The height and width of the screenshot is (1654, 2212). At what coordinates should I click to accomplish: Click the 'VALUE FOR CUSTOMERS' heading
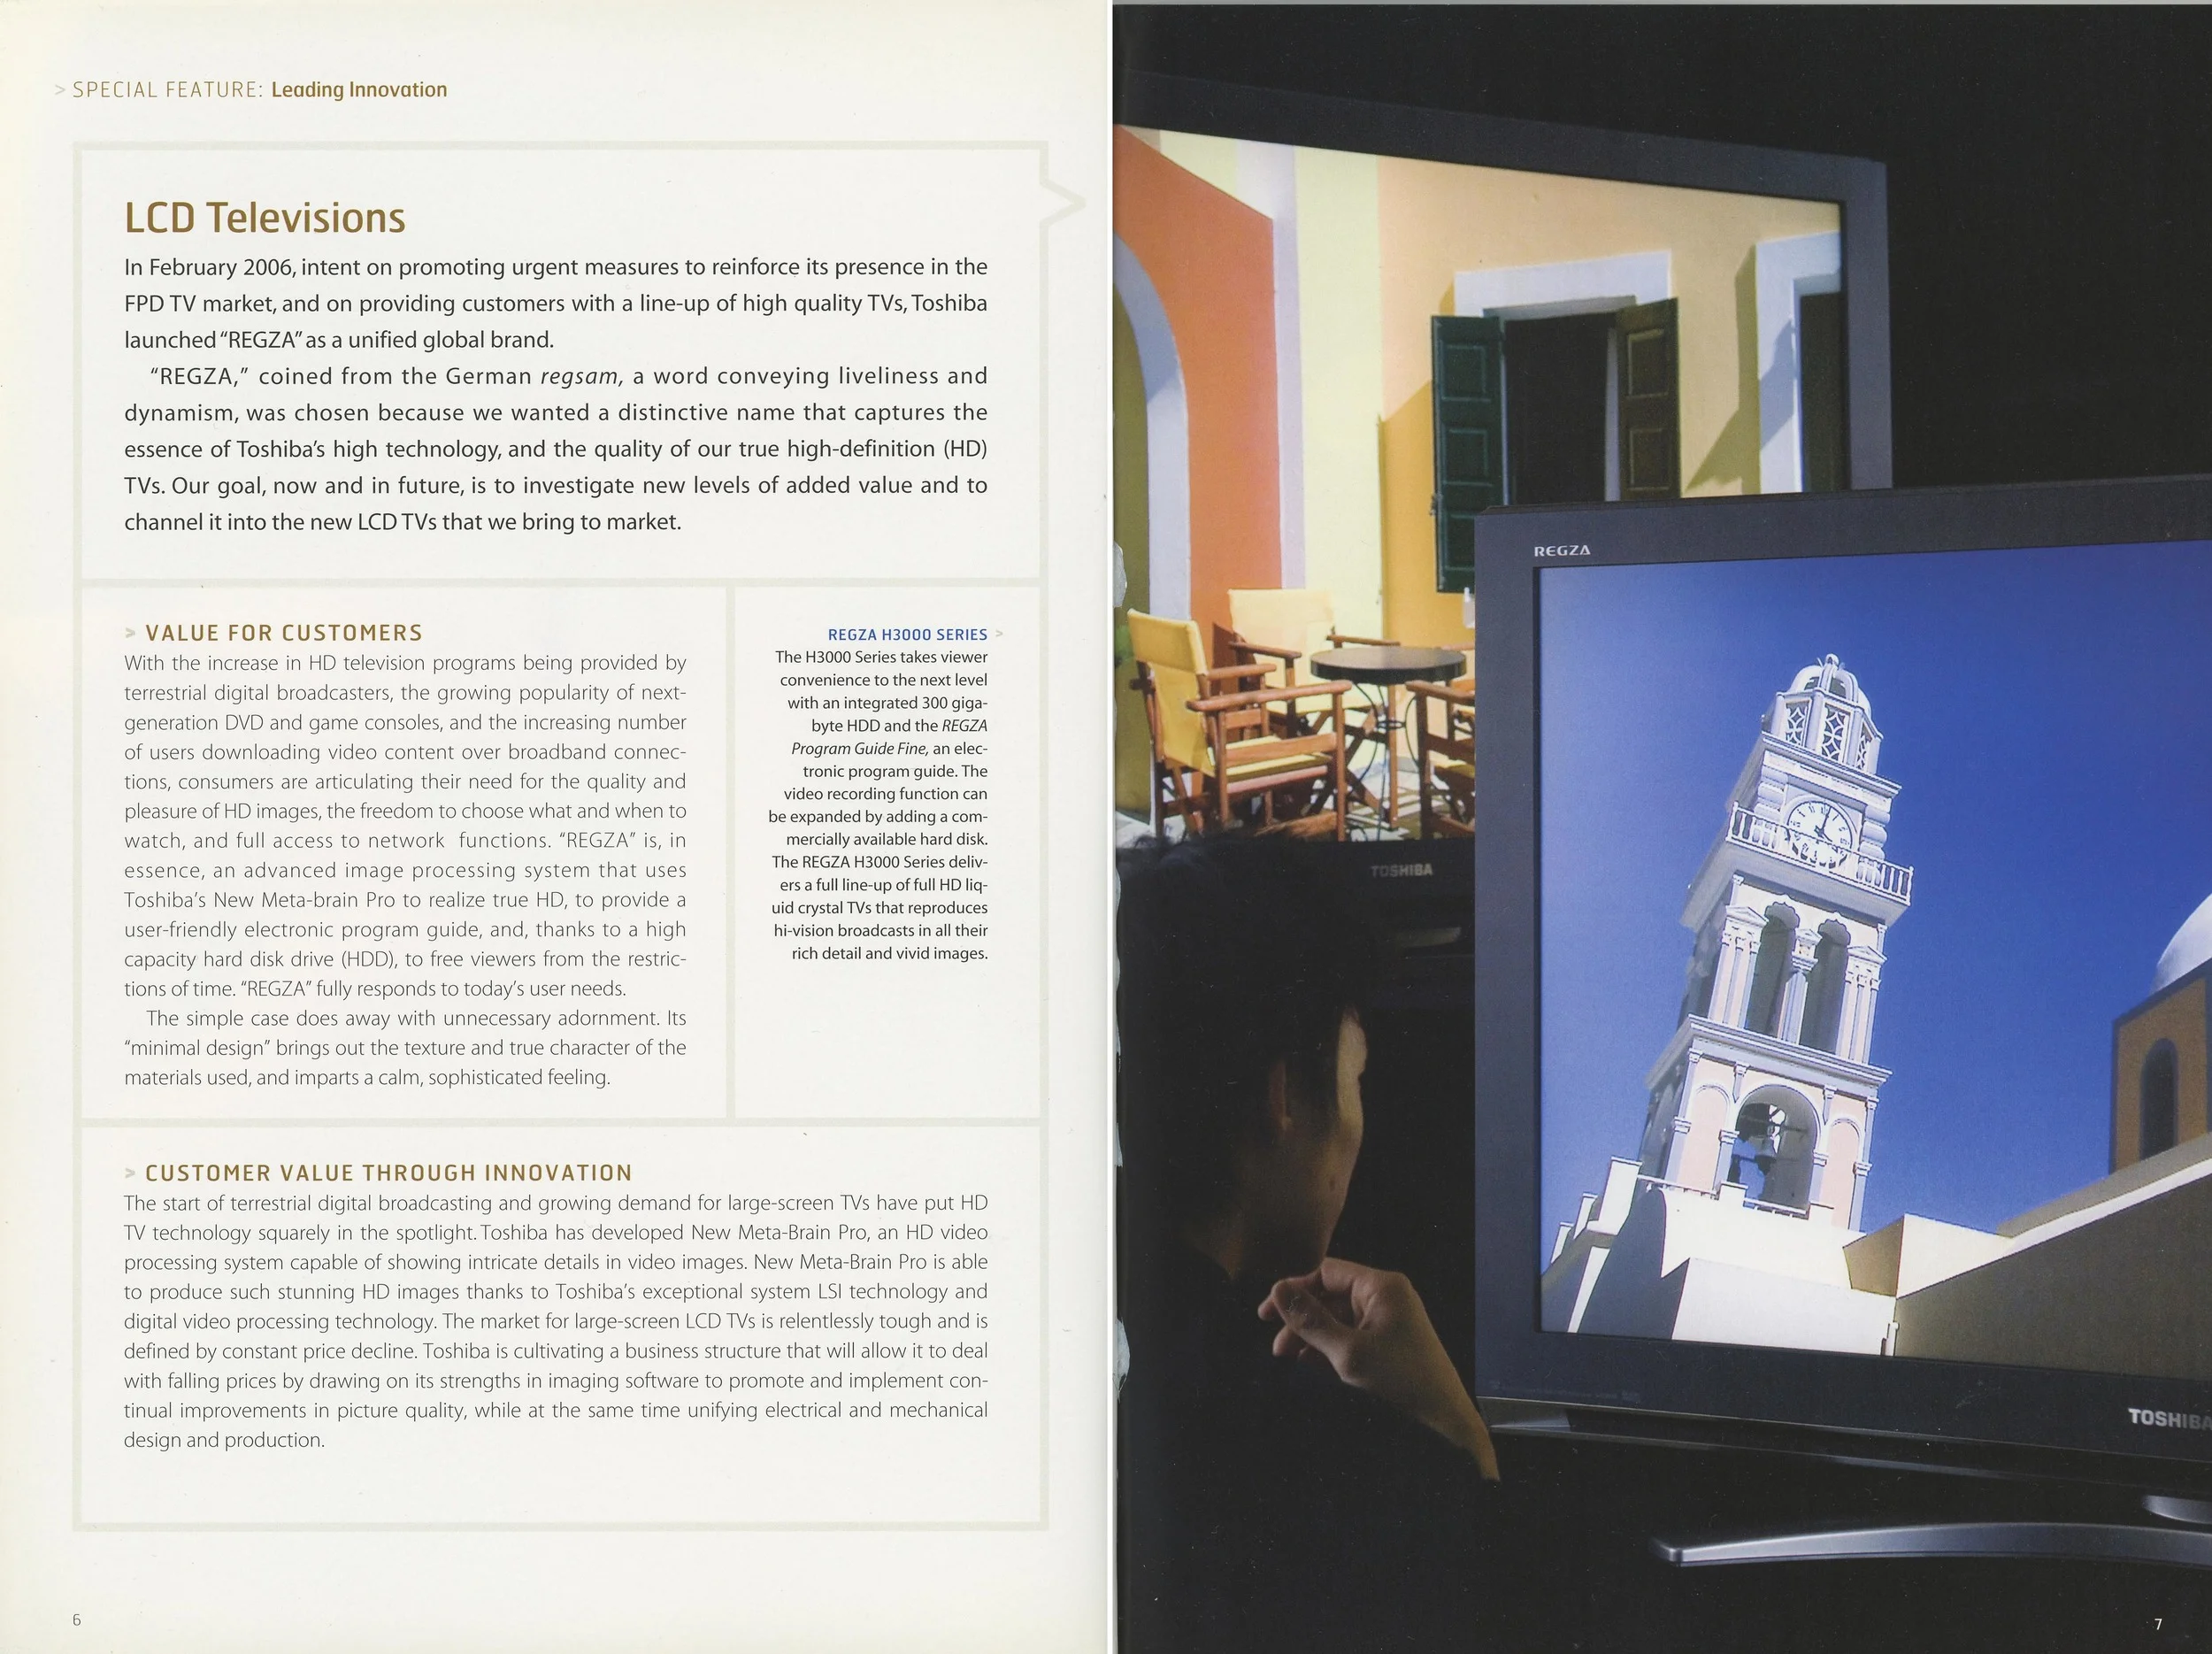tap(284, 633)
